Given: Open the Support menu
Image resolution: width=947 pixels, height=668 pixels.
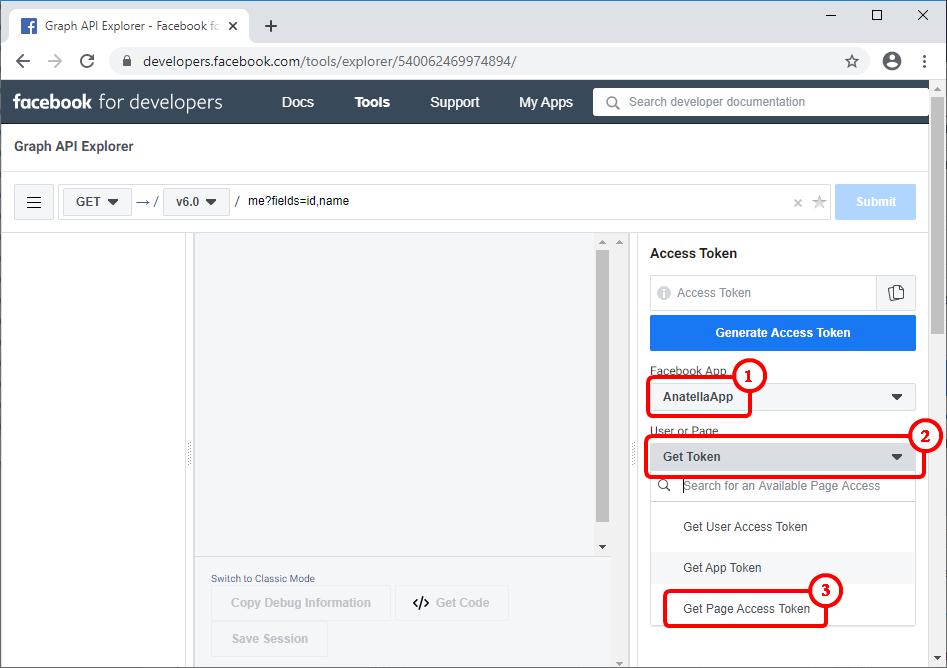Looking at the screenshot, I should [455, 102].
